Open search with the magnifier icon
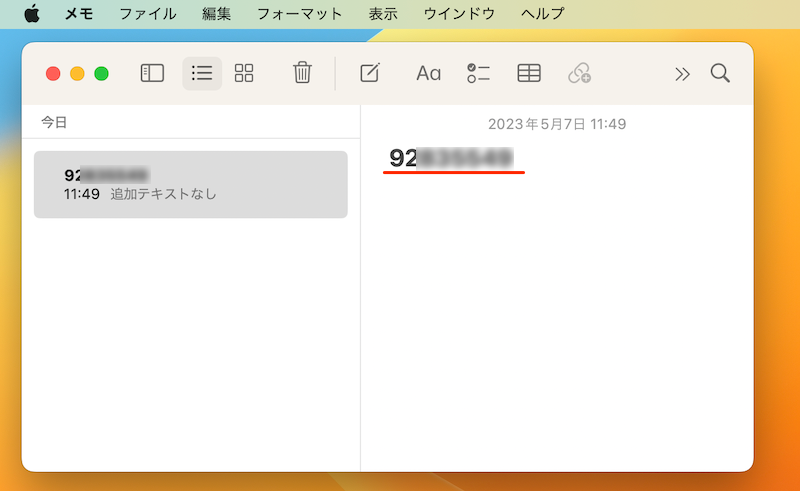Screen dimensions: 800x491 pyautogui.click(x=720, y=73)
